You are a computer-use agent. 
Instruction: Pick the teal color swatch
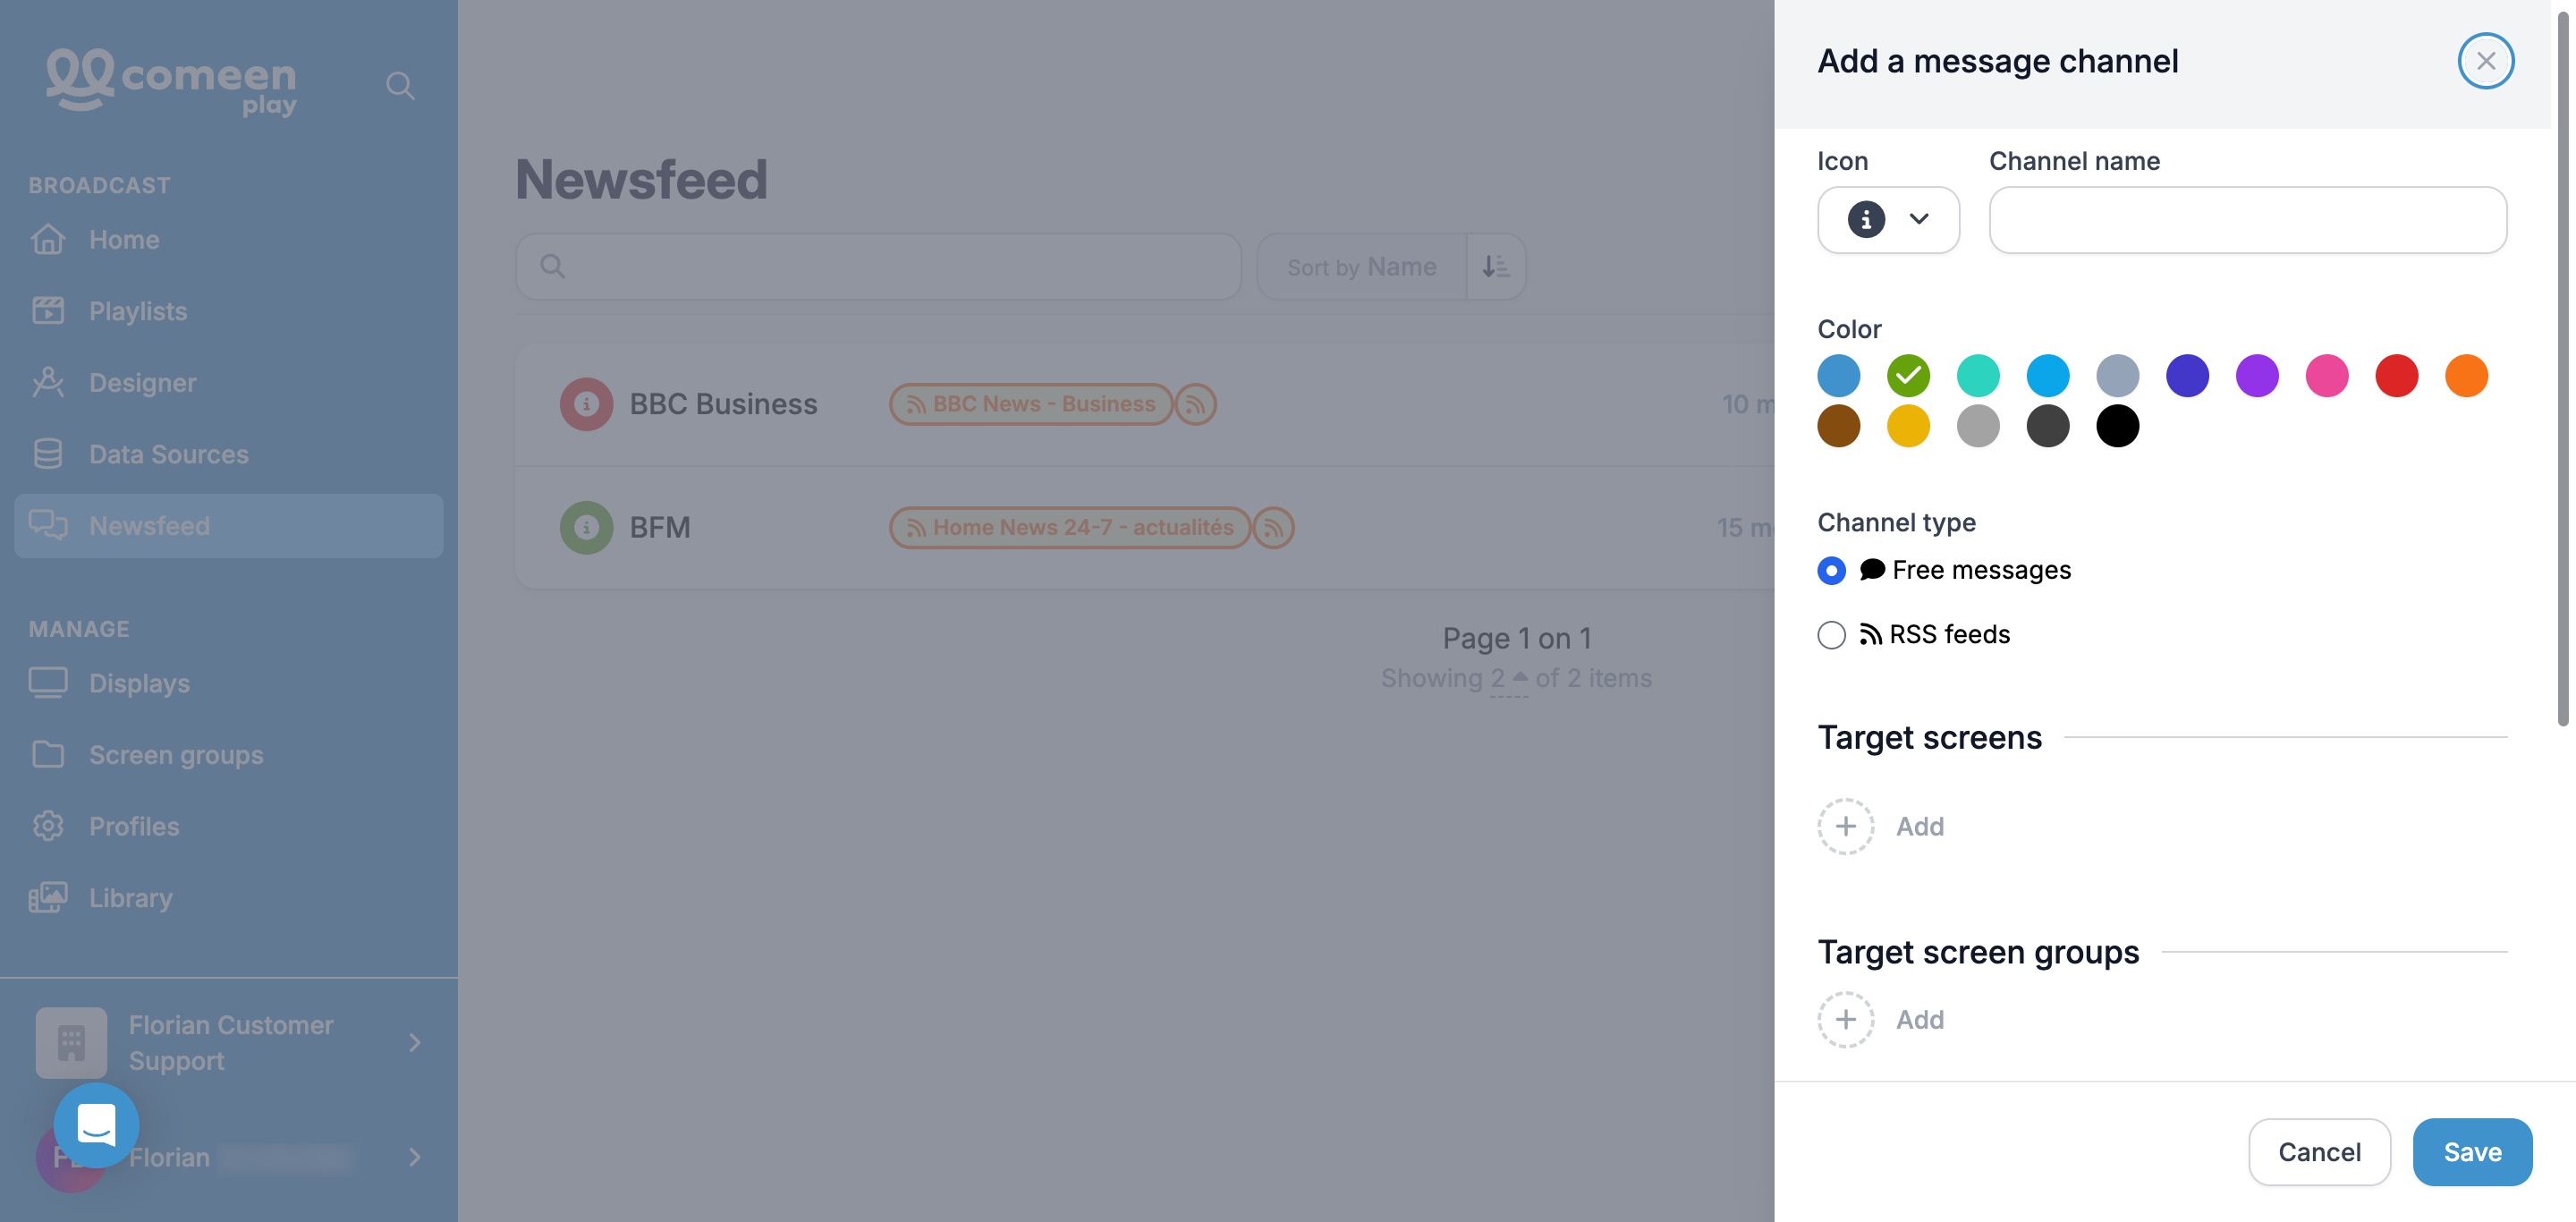click(x=1978, y=376)
